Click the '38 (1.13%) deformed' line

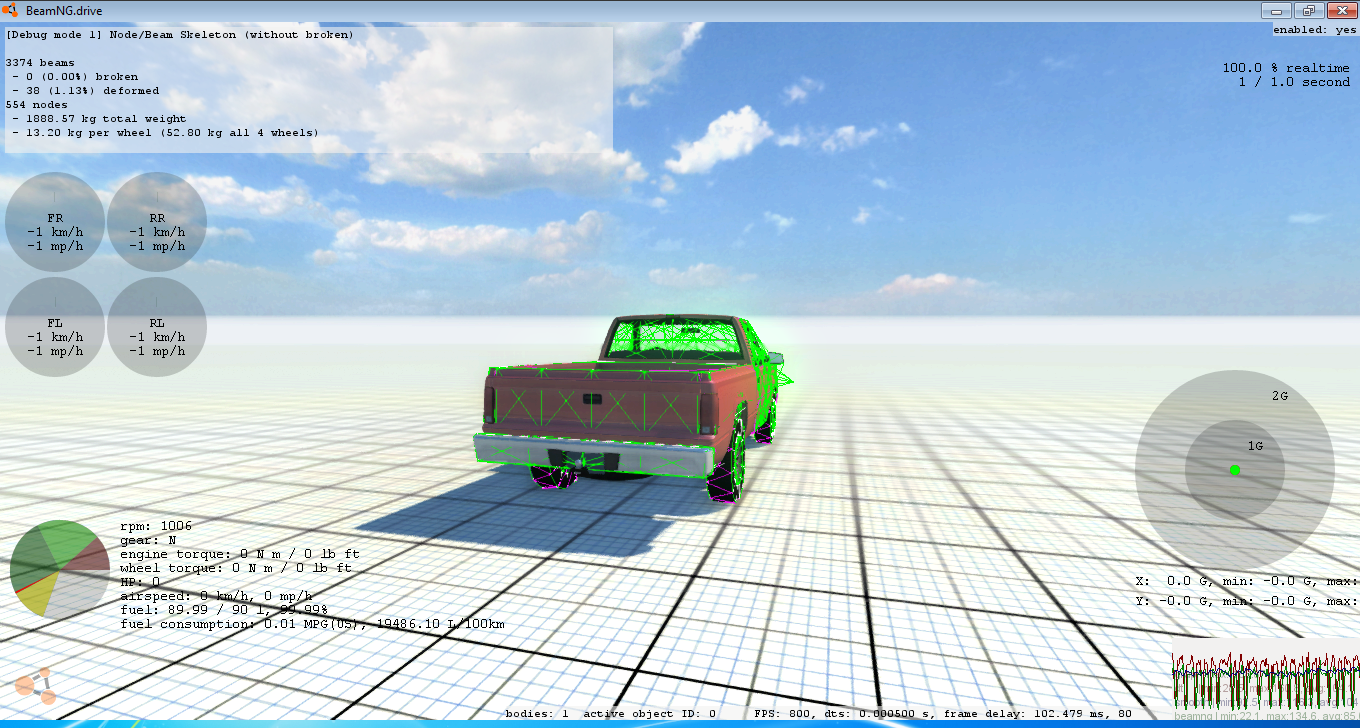tap(85, 90)
